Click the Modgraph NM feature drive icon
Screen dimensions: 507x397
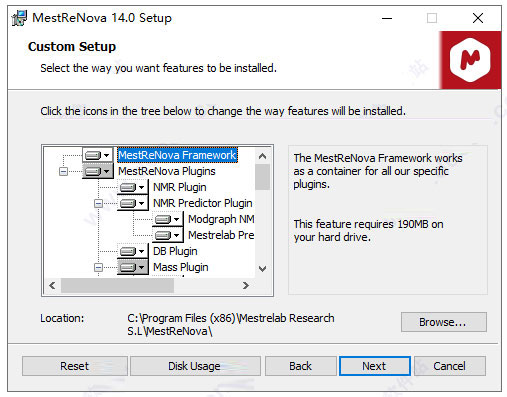168,219
